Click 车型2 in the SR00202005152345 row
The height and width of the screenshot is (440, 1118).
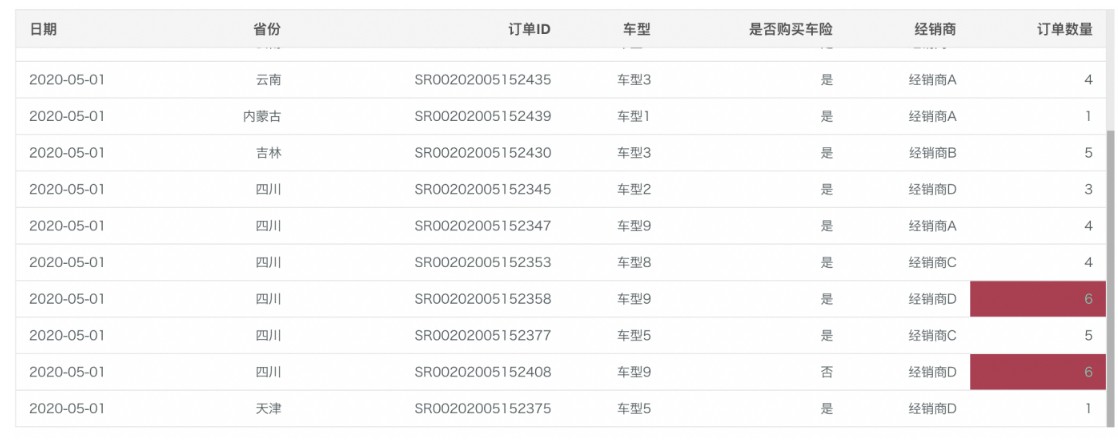634,190
